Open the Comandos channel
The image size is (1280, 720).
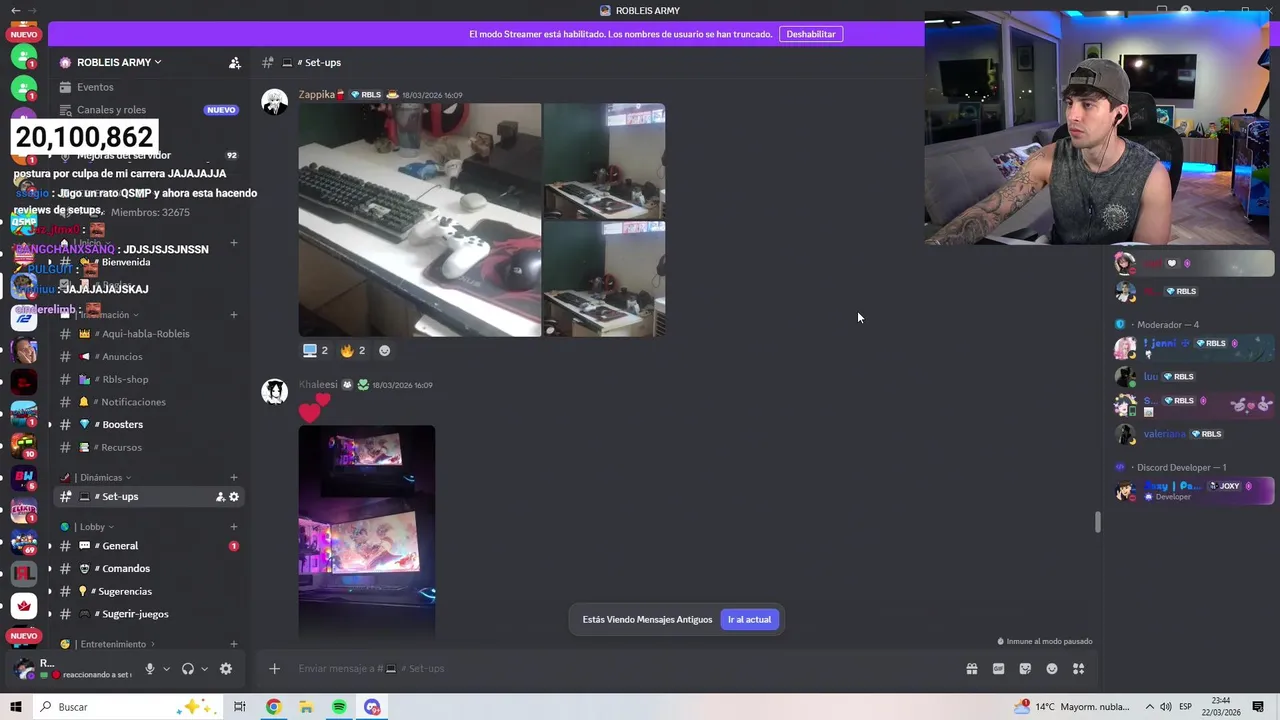pyautogui.click(x=148, y=569)
